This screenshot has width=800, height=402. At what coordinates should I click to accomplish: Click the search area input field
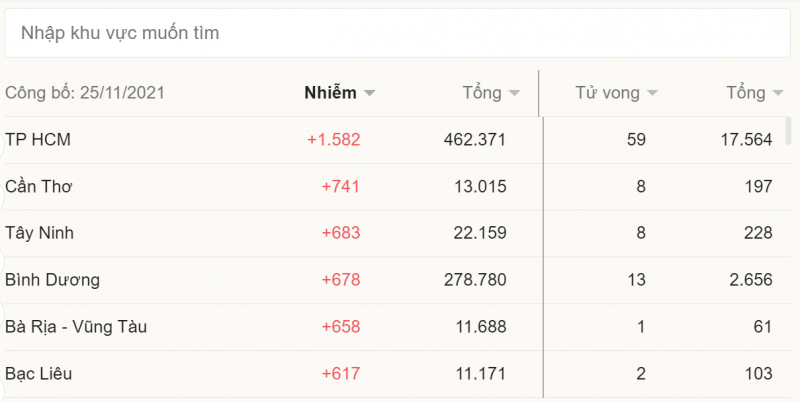(398, 34)
